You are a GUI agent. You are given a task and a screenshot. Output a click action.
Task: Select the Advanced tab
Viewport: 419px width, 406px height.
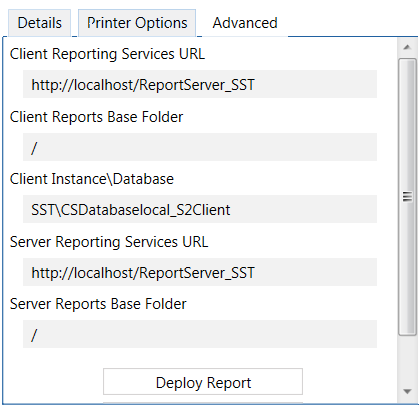coord(245,23)
